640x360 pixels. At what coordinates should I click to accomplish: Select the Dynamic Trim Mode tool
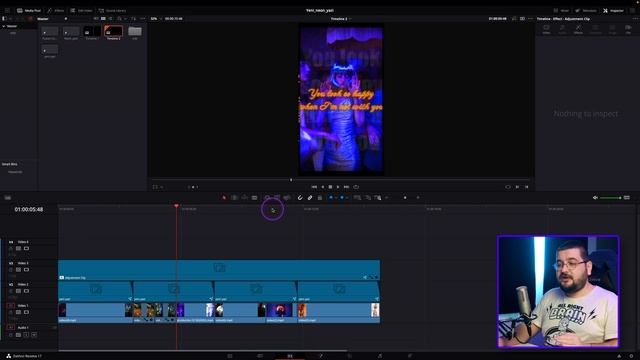click(x=244, y=198)
